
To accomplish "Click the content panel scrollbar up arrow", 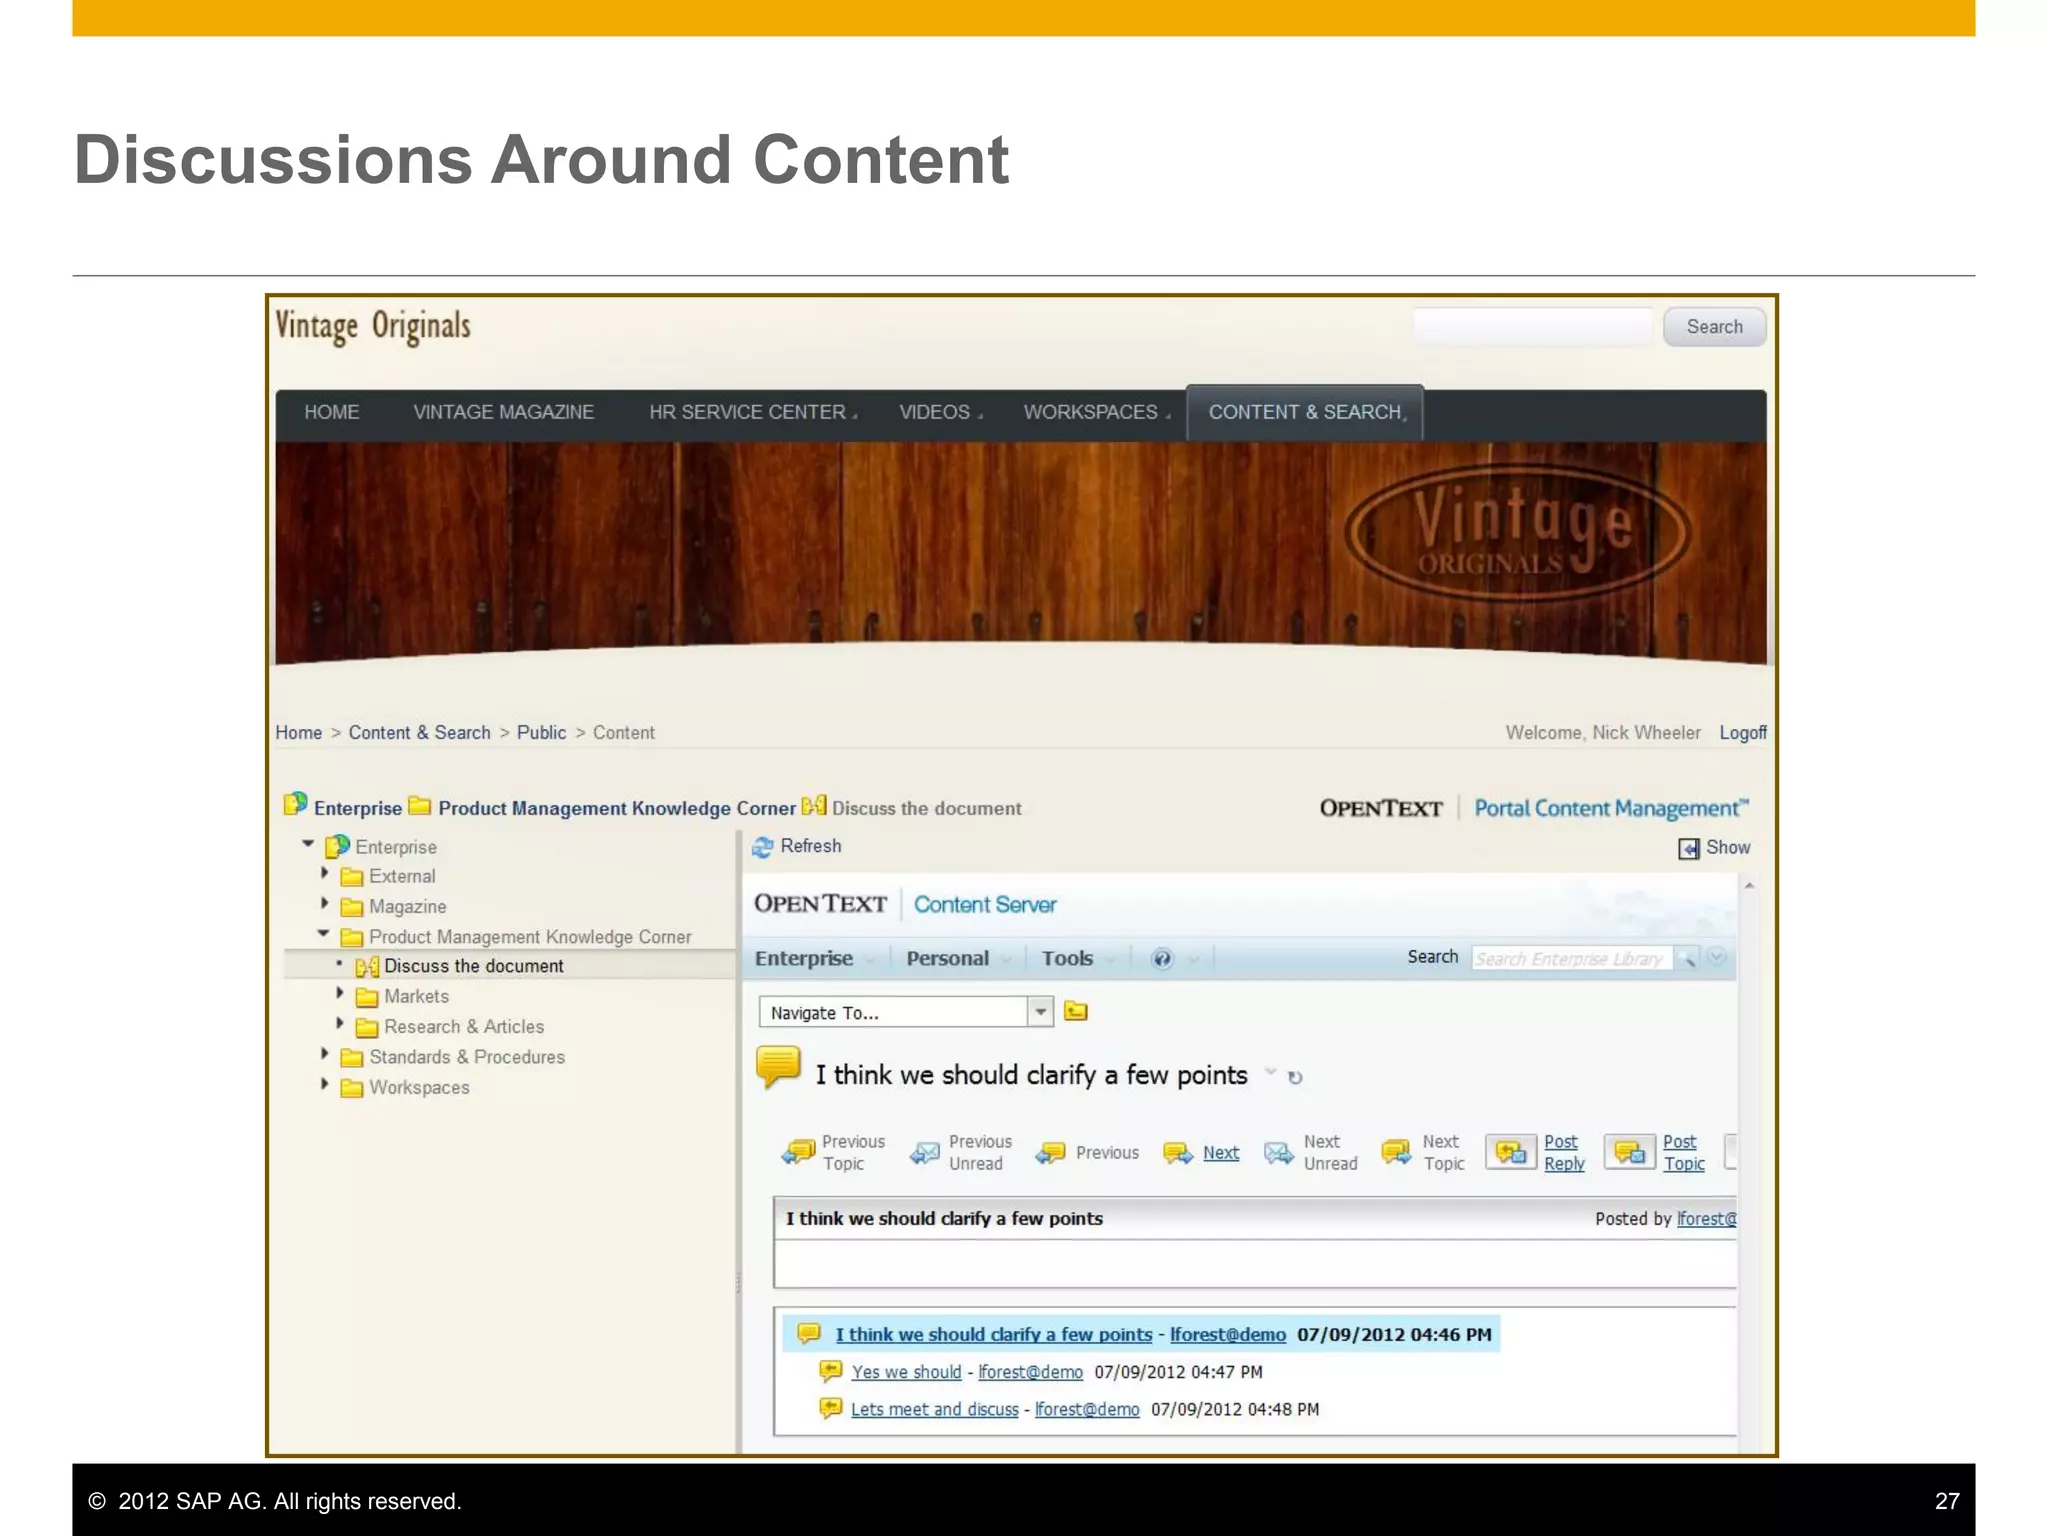I will (x=1749, y=886).
